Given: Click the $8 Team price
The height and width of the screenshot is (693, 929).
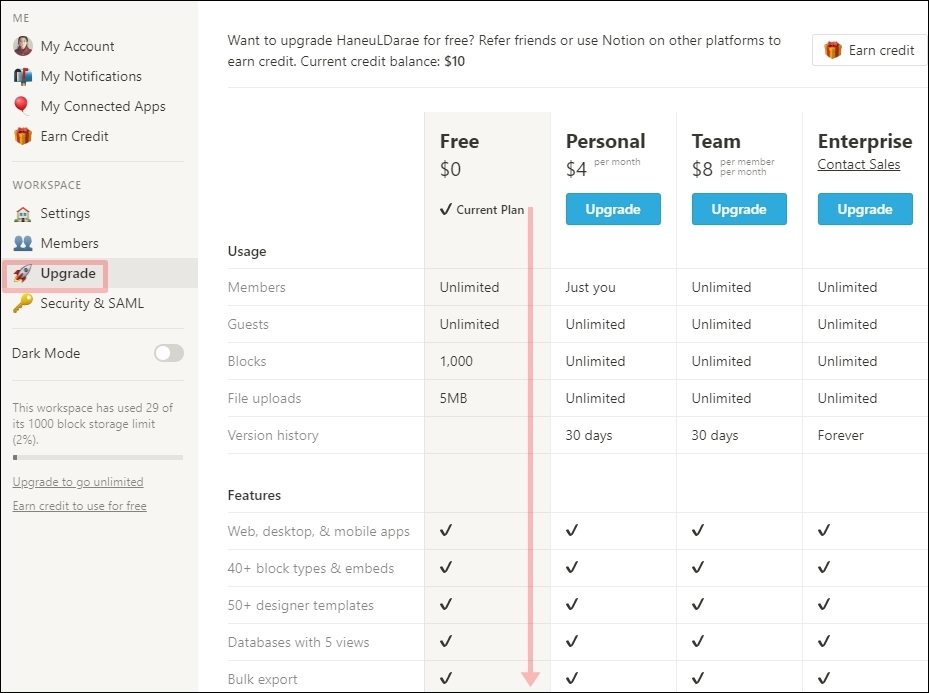Looking at the screenshot, I should [x=702, y=169].
